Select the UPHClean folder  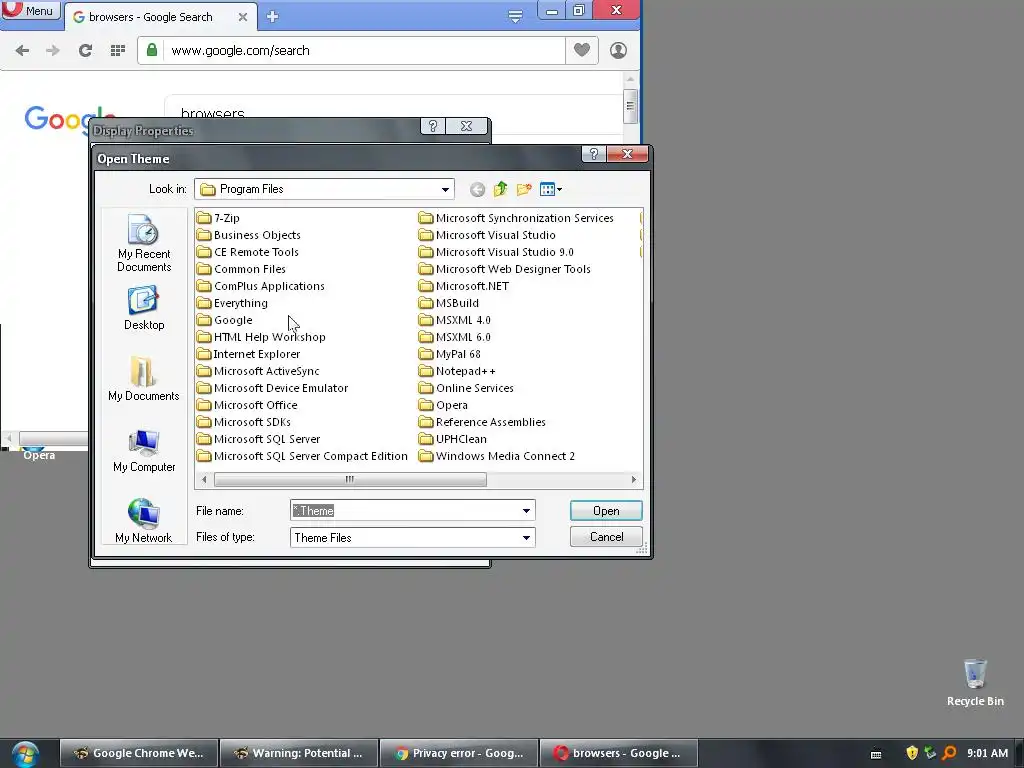coord(453,439)
